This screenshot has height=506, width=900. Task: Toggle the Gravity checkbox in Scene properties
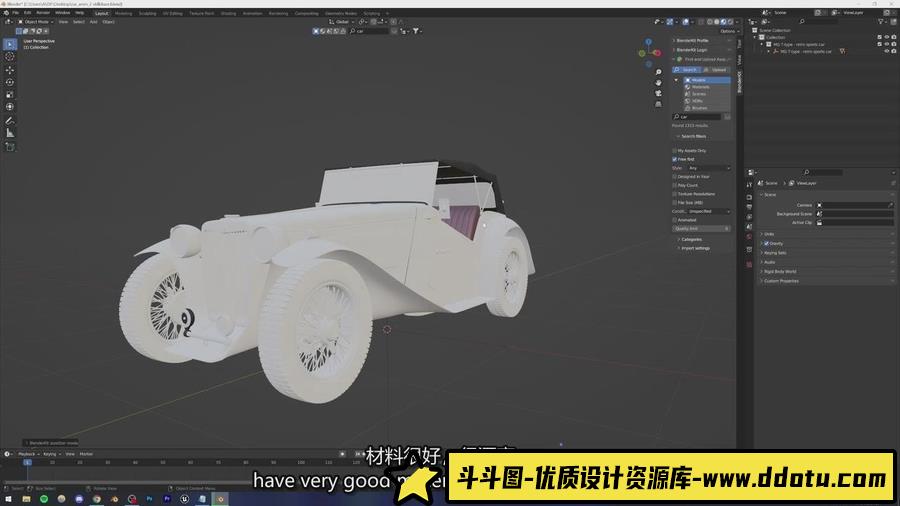(x=766, y=243)
